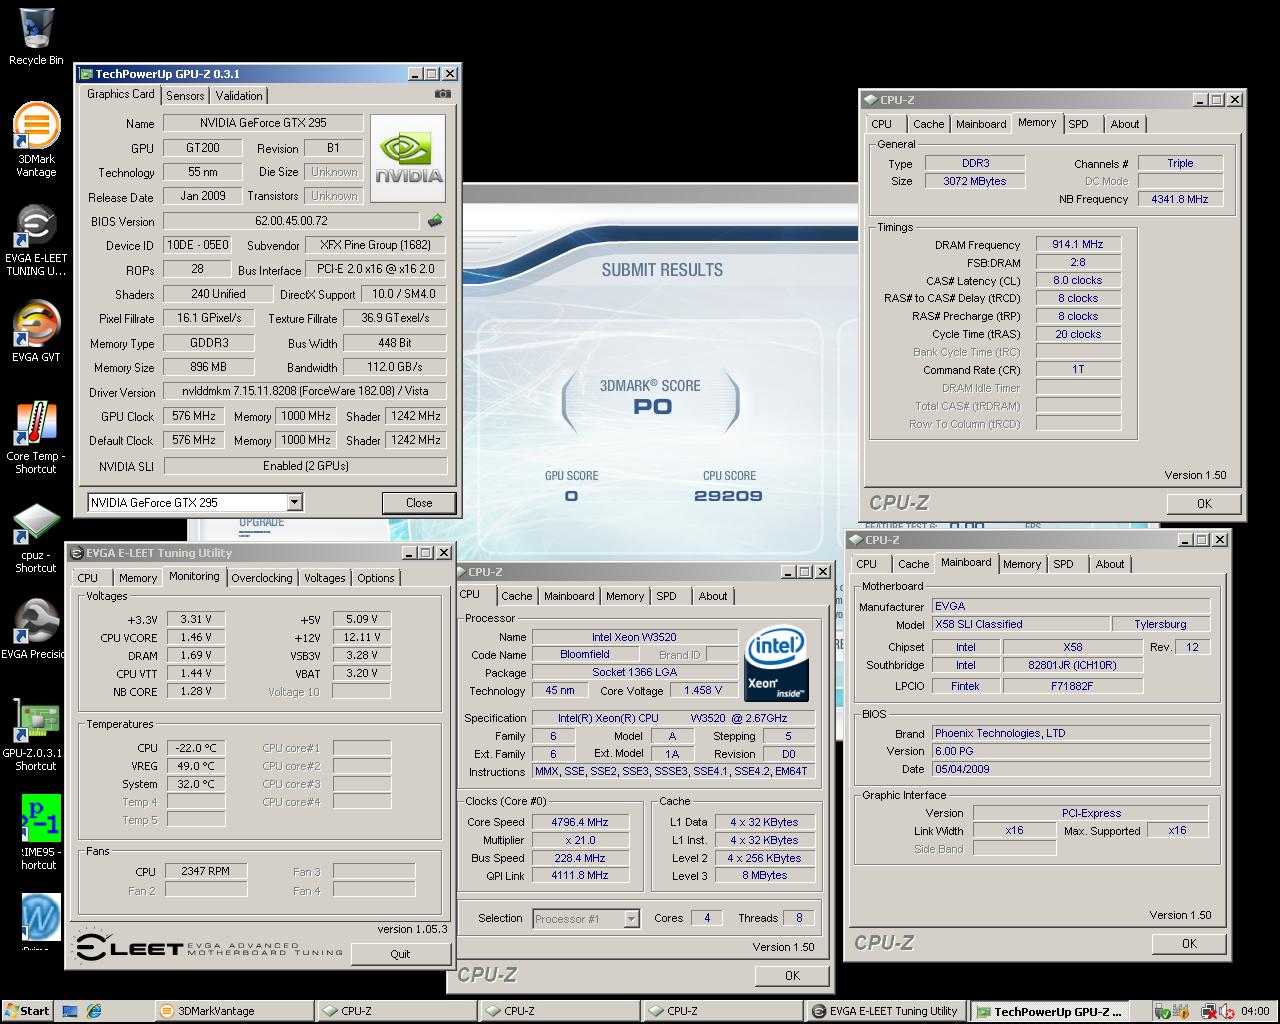Click the X58 SLI Classified model field
This screenshot has height=1024, width=1280.
point(1020,624)
